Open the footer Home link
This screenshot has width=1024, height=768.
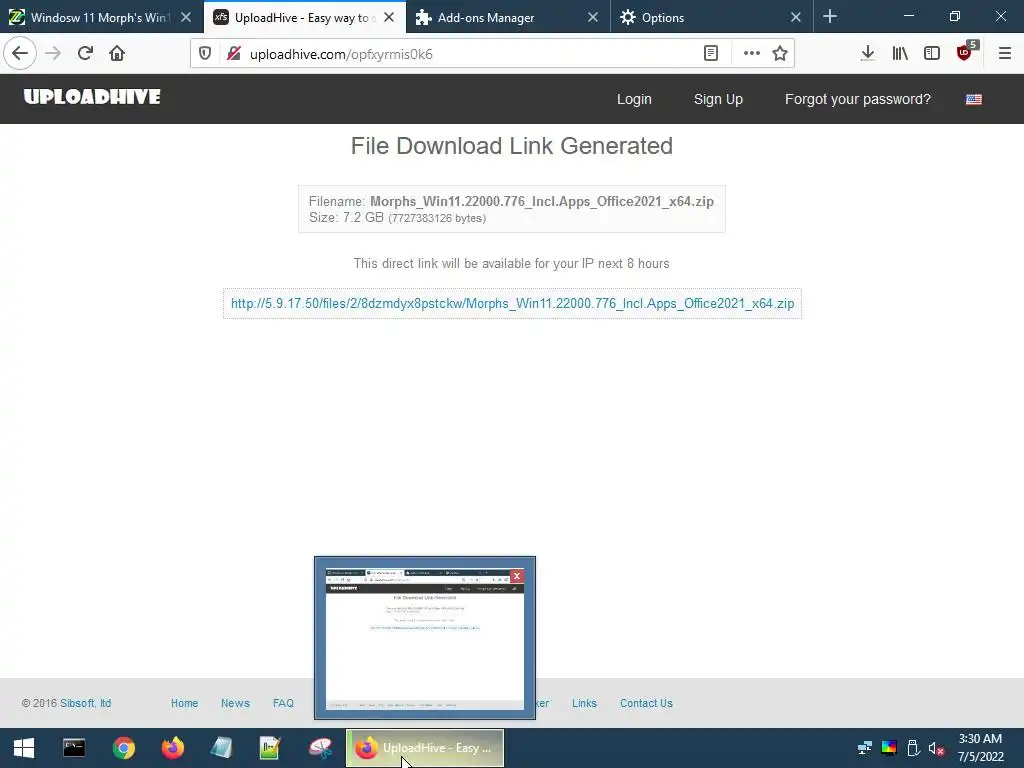click(184, 703)
